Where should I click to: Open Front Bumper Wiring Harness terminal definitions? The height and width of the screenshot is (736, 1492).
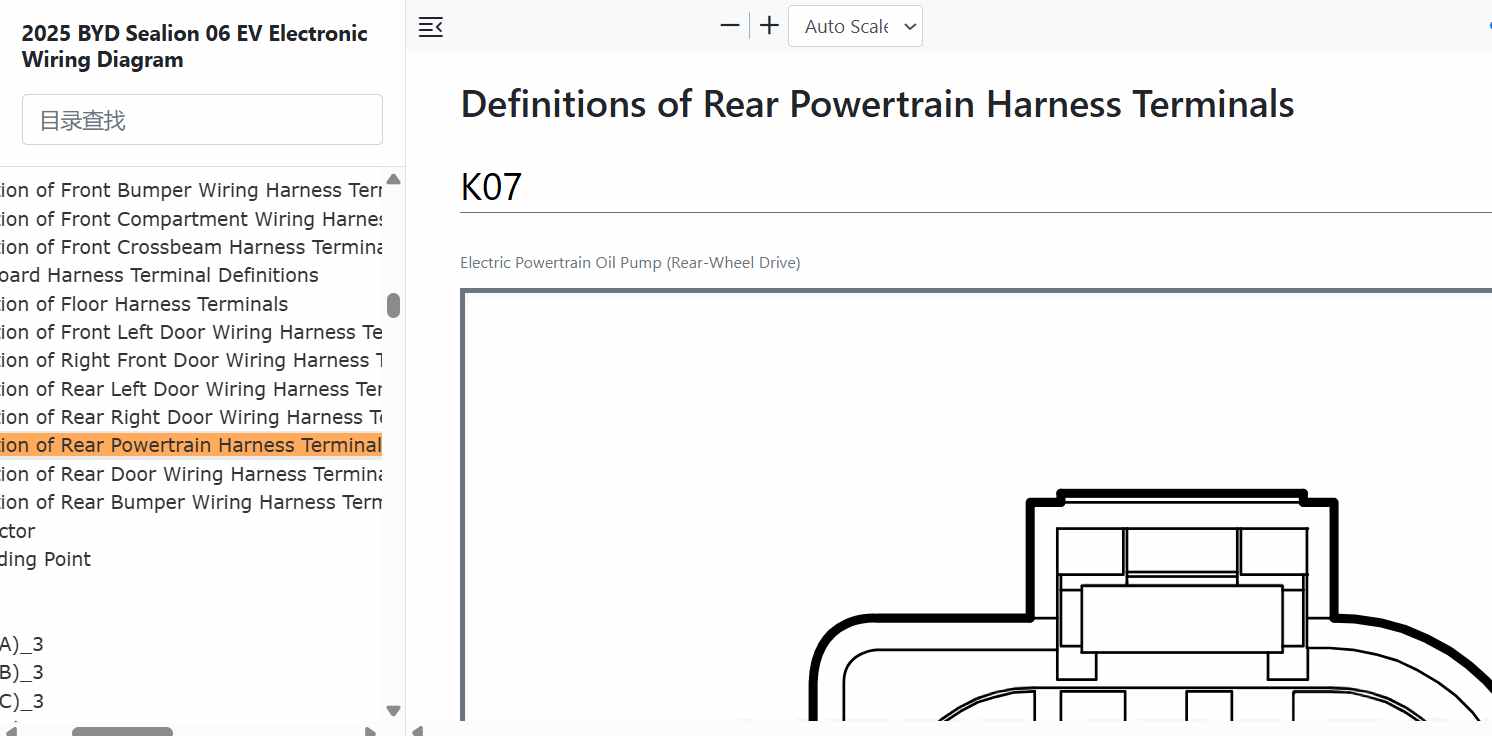pos(191,190)
